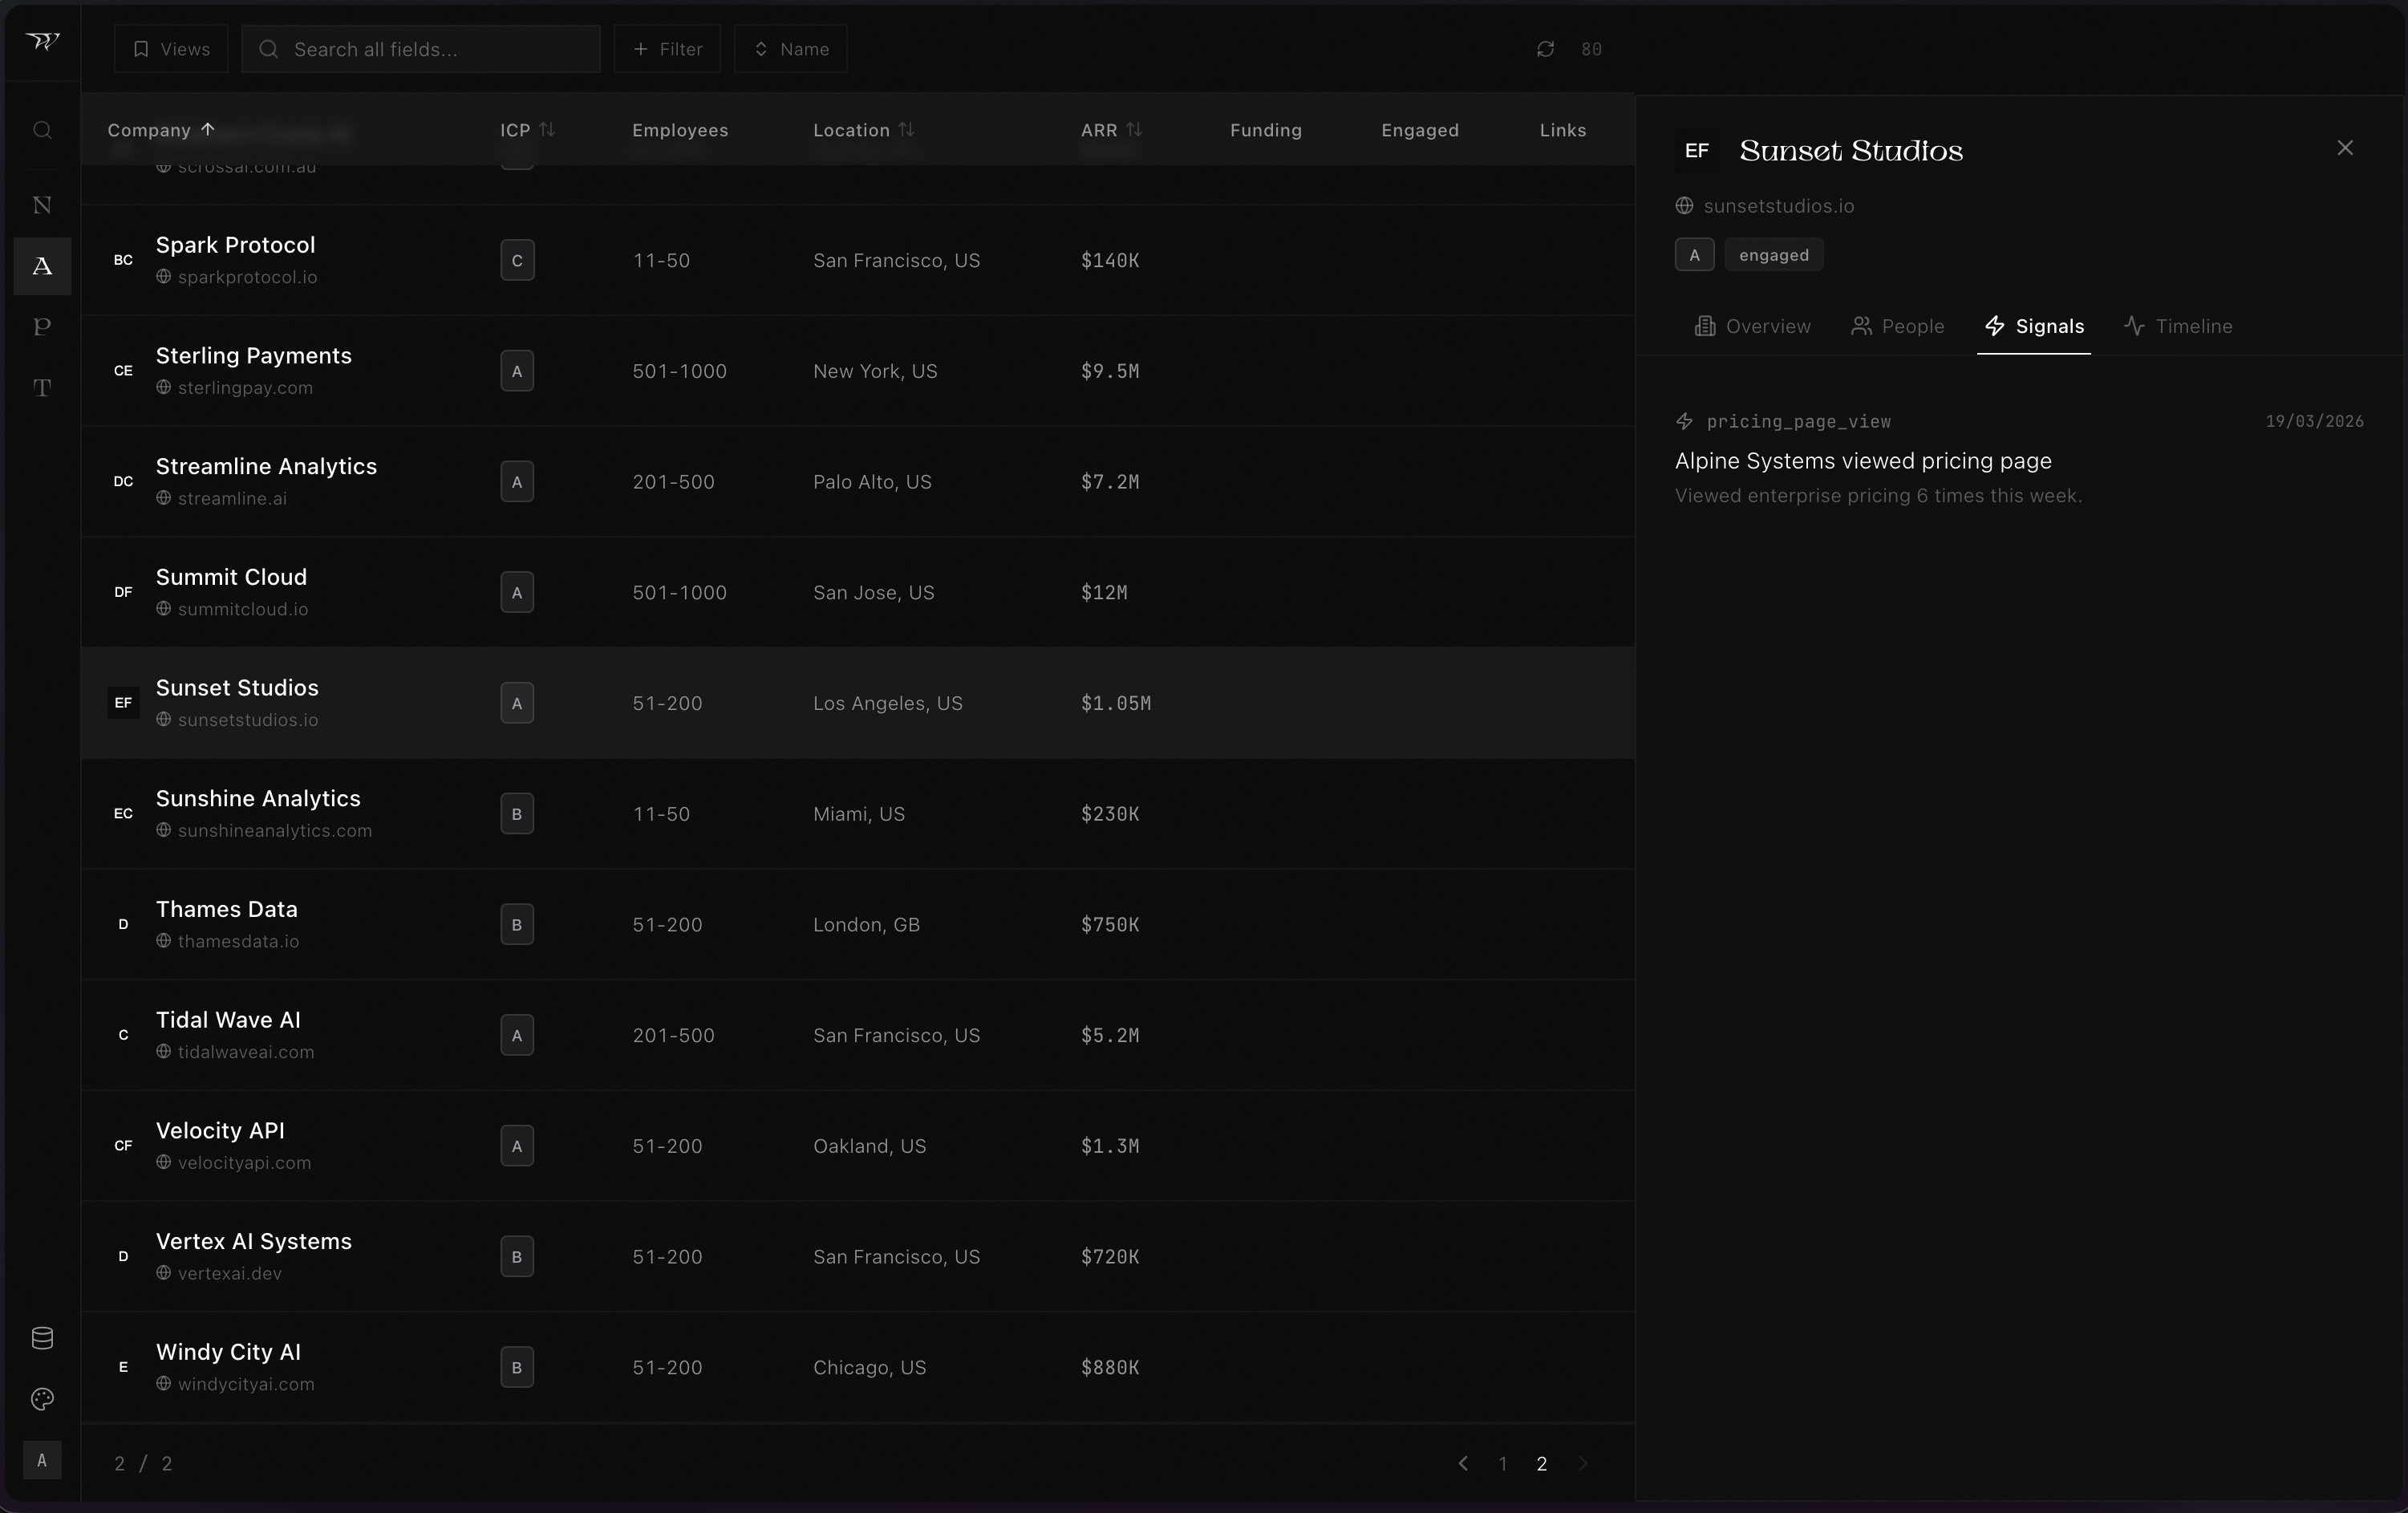Click the user avatar A at bottom-left
This screenshot has height=1513, width=2408.
click(x=42, y=1460)
